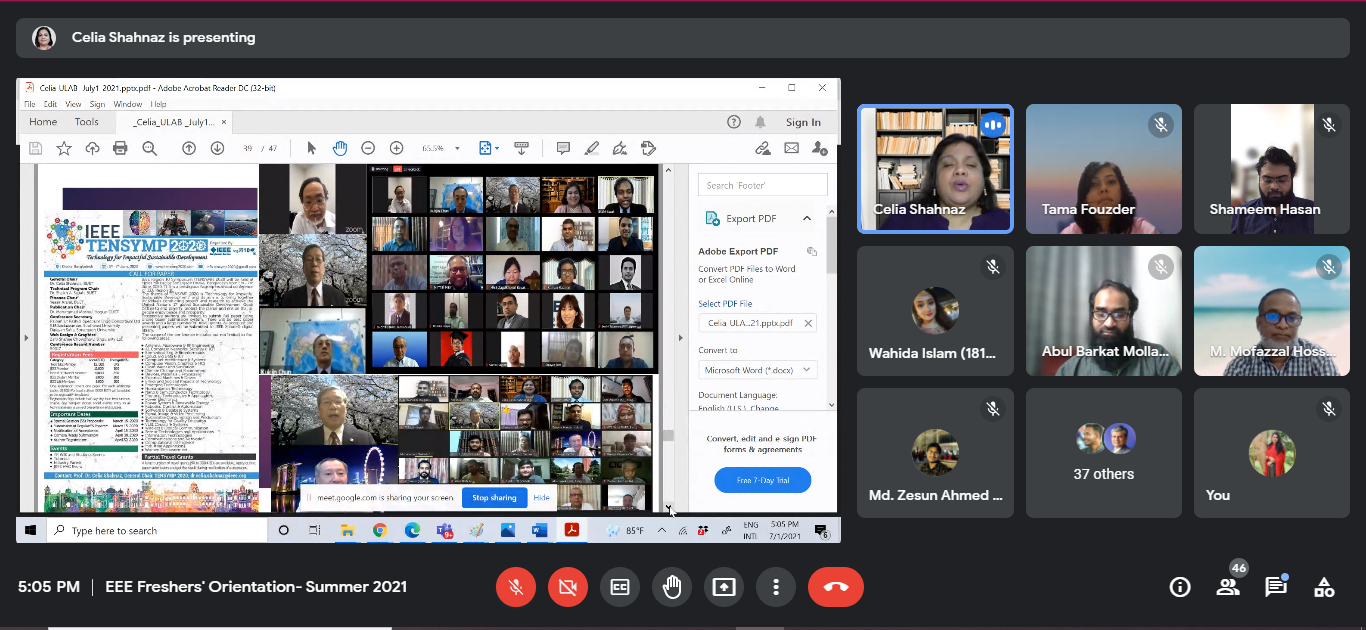The width and height of the screenshot is (1366, 630).
Task: Raise hand in the meeting
Action: (x=671, y=587)
